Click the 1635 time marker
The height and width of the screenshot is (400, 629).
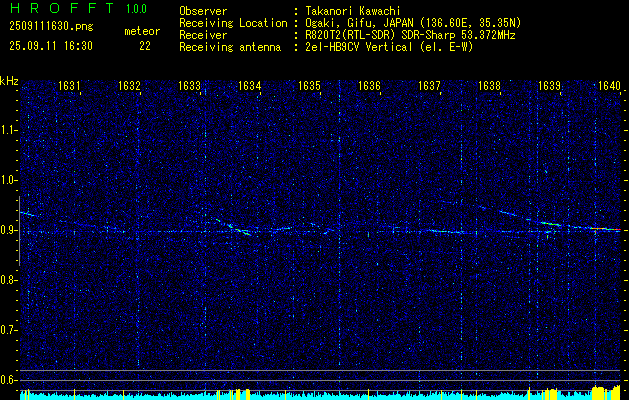click(x=309, y=85)
